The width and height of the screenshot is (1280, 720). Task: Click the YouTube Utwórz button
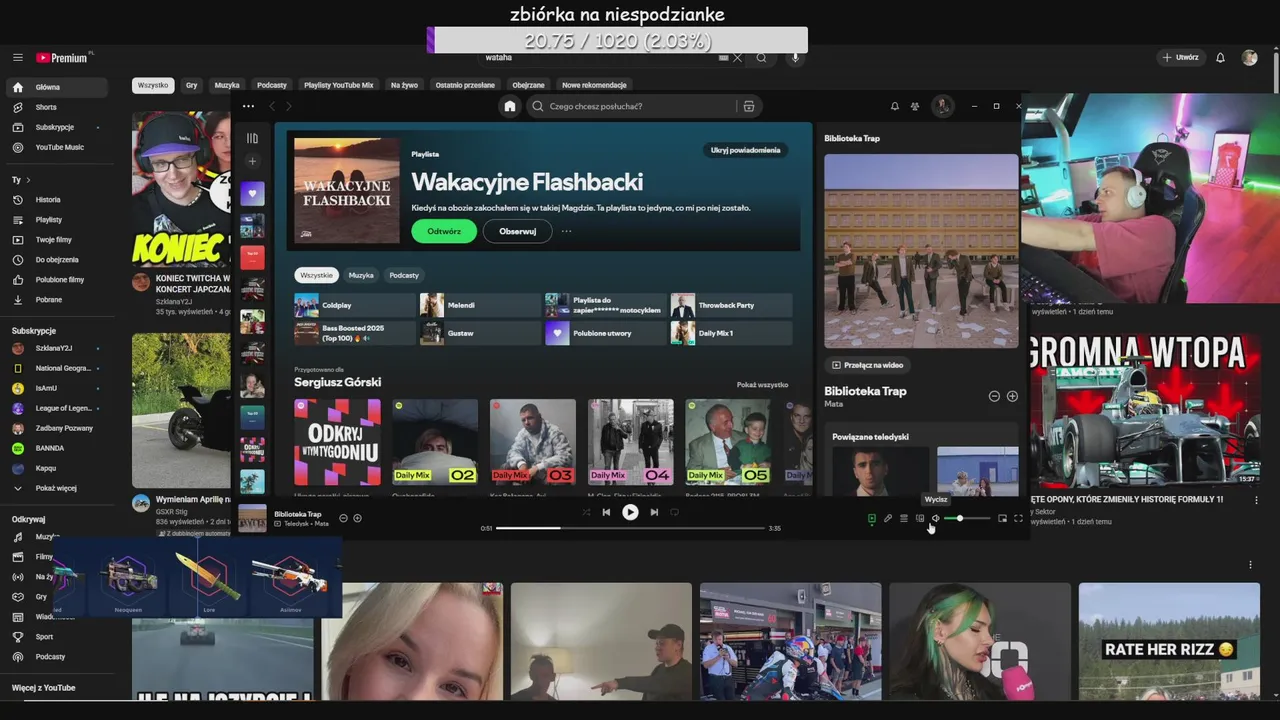[1180, 58]
